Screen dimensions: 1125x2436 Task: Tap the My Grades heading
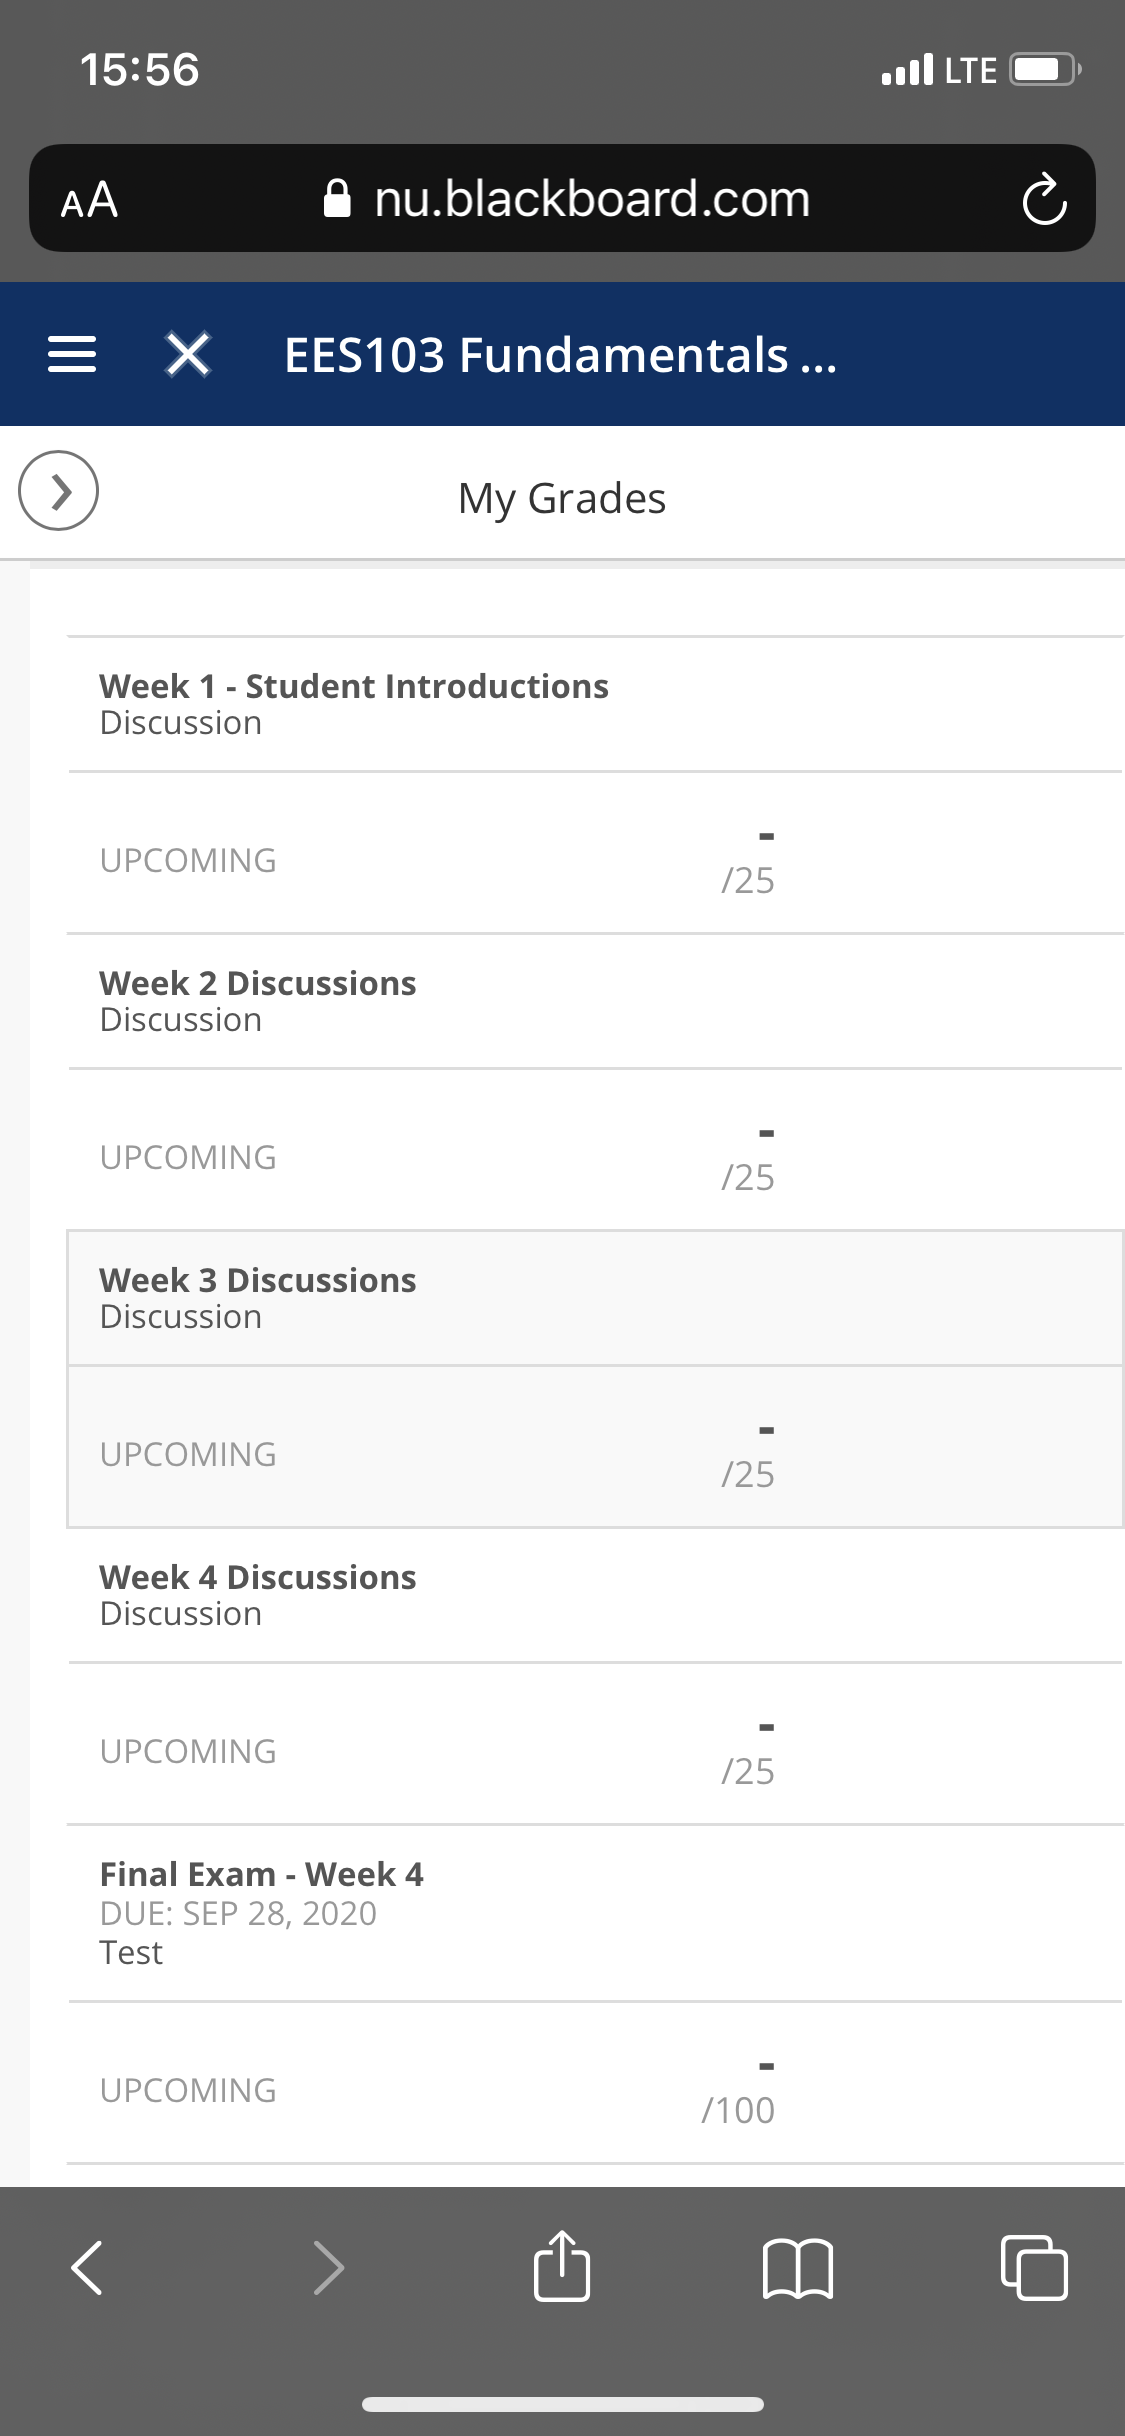tap(562, 498)
